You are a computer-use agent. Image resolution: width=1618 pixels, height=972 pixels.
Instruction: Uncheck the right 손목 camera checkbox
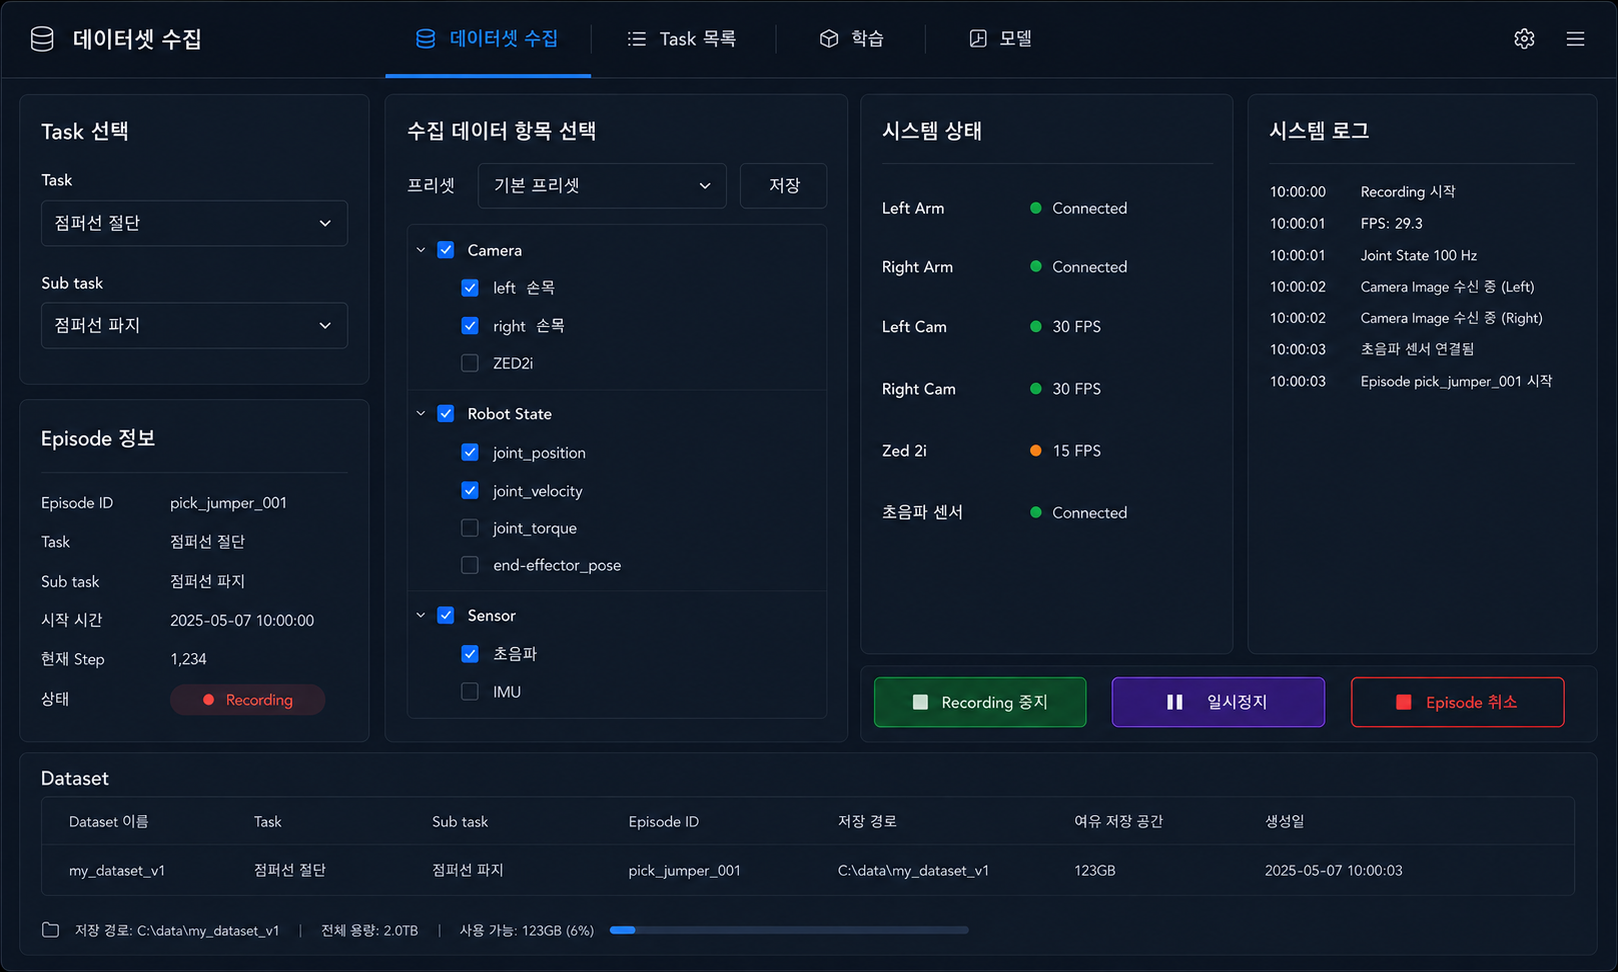tap(470, 326)
